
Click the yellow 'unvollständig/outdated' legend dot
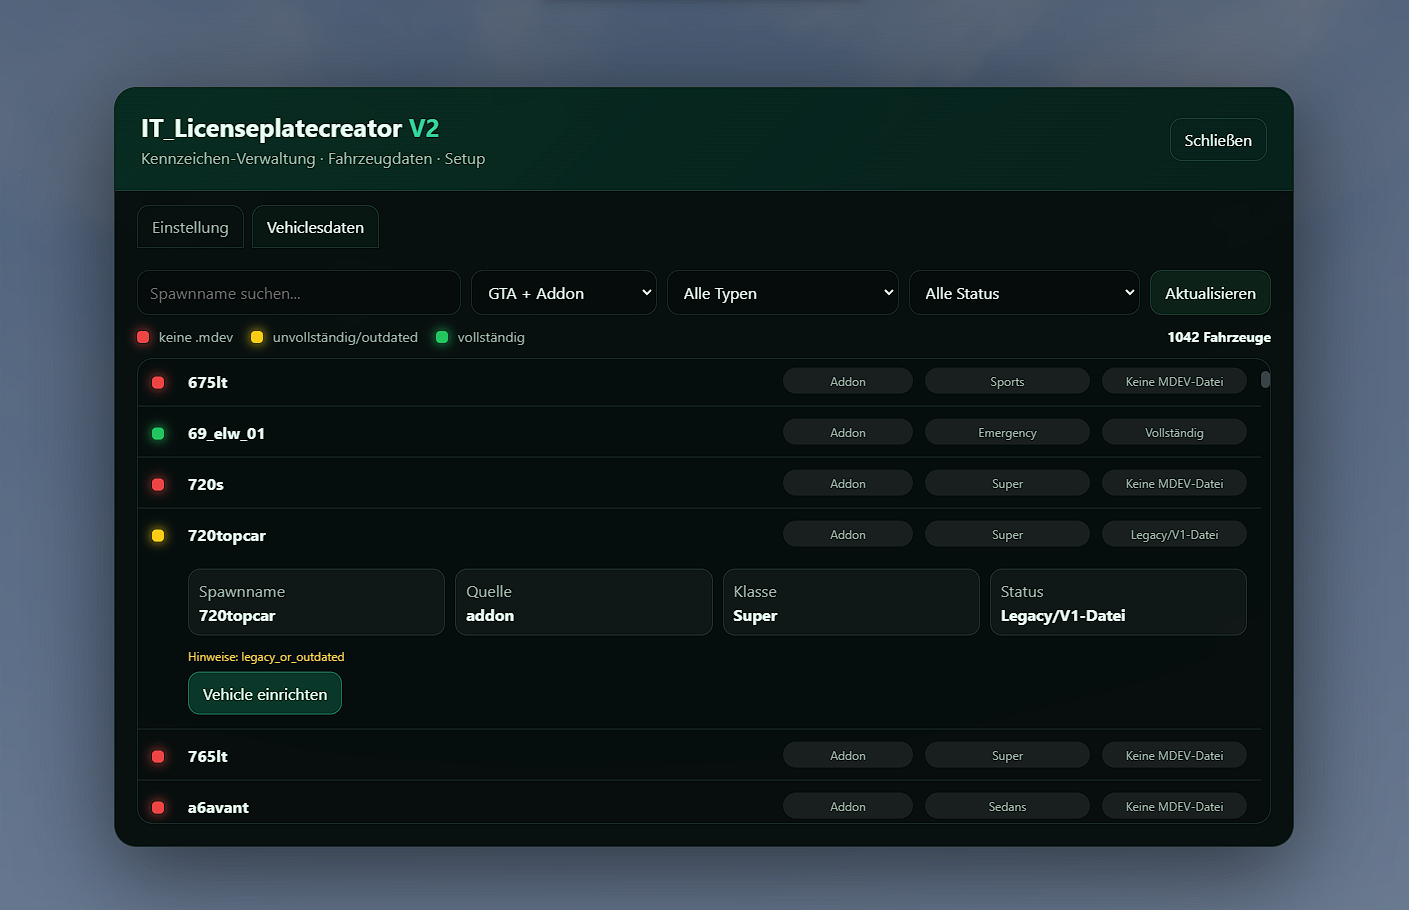(257, 337)
